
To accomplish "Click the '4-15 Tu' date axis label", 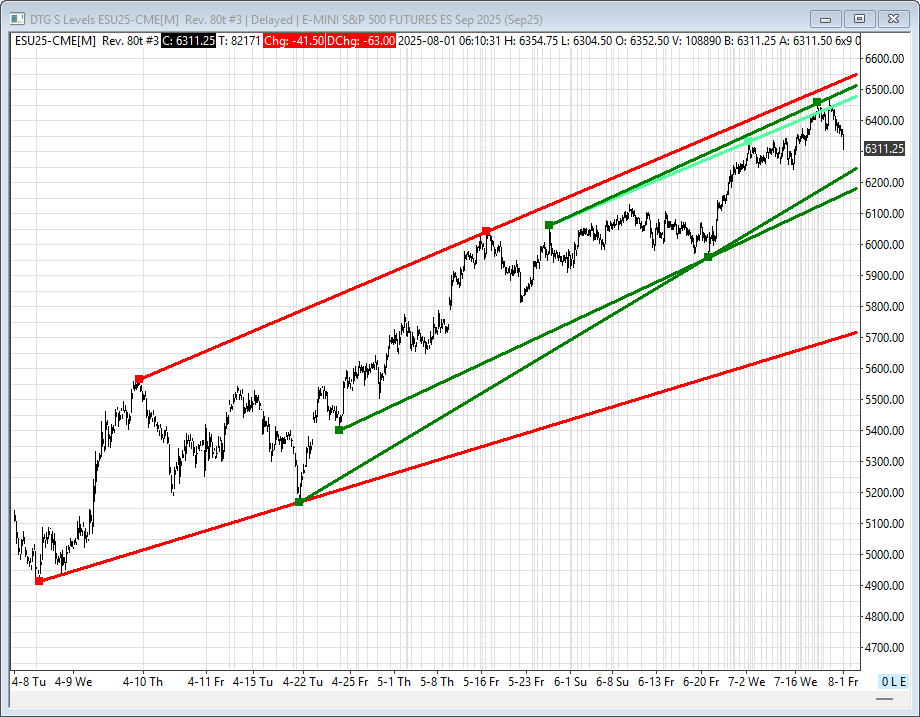I will point(253,682).
